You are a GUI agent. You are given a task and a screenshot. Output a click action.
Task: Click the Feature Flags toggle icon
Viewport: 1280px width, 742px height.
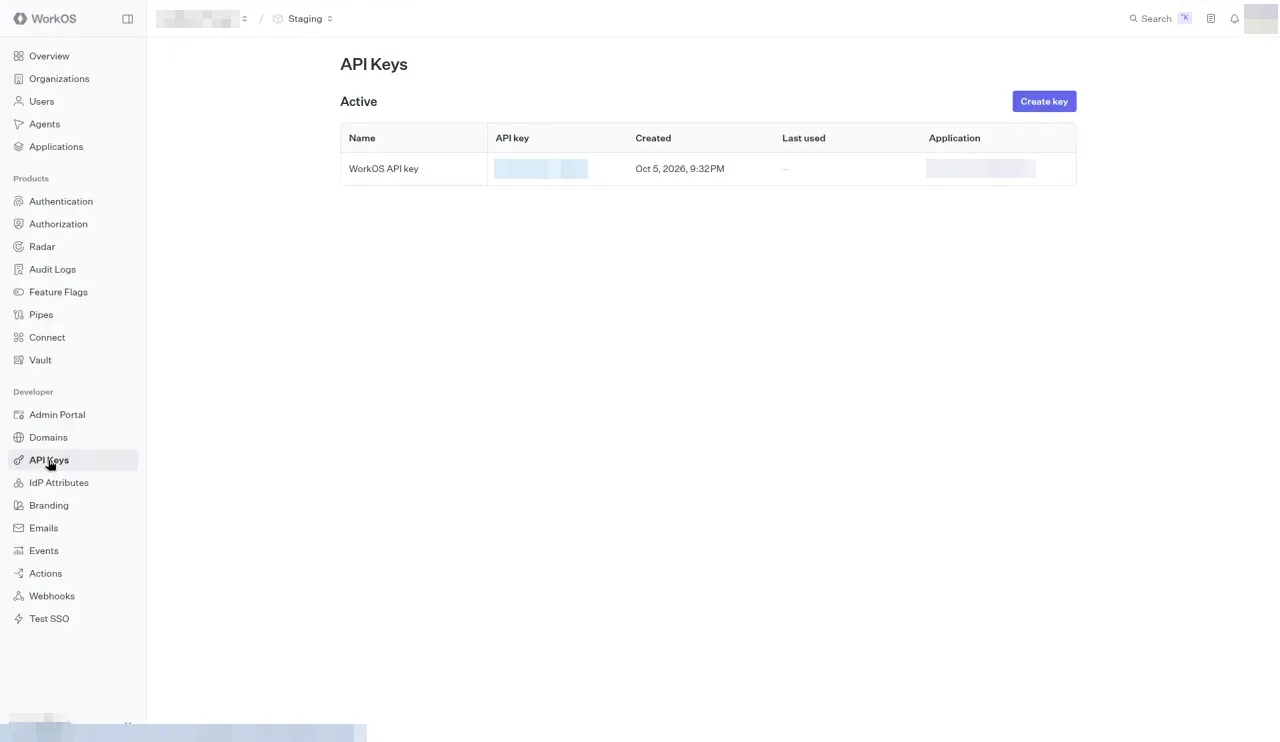click(x=19, y=292)
